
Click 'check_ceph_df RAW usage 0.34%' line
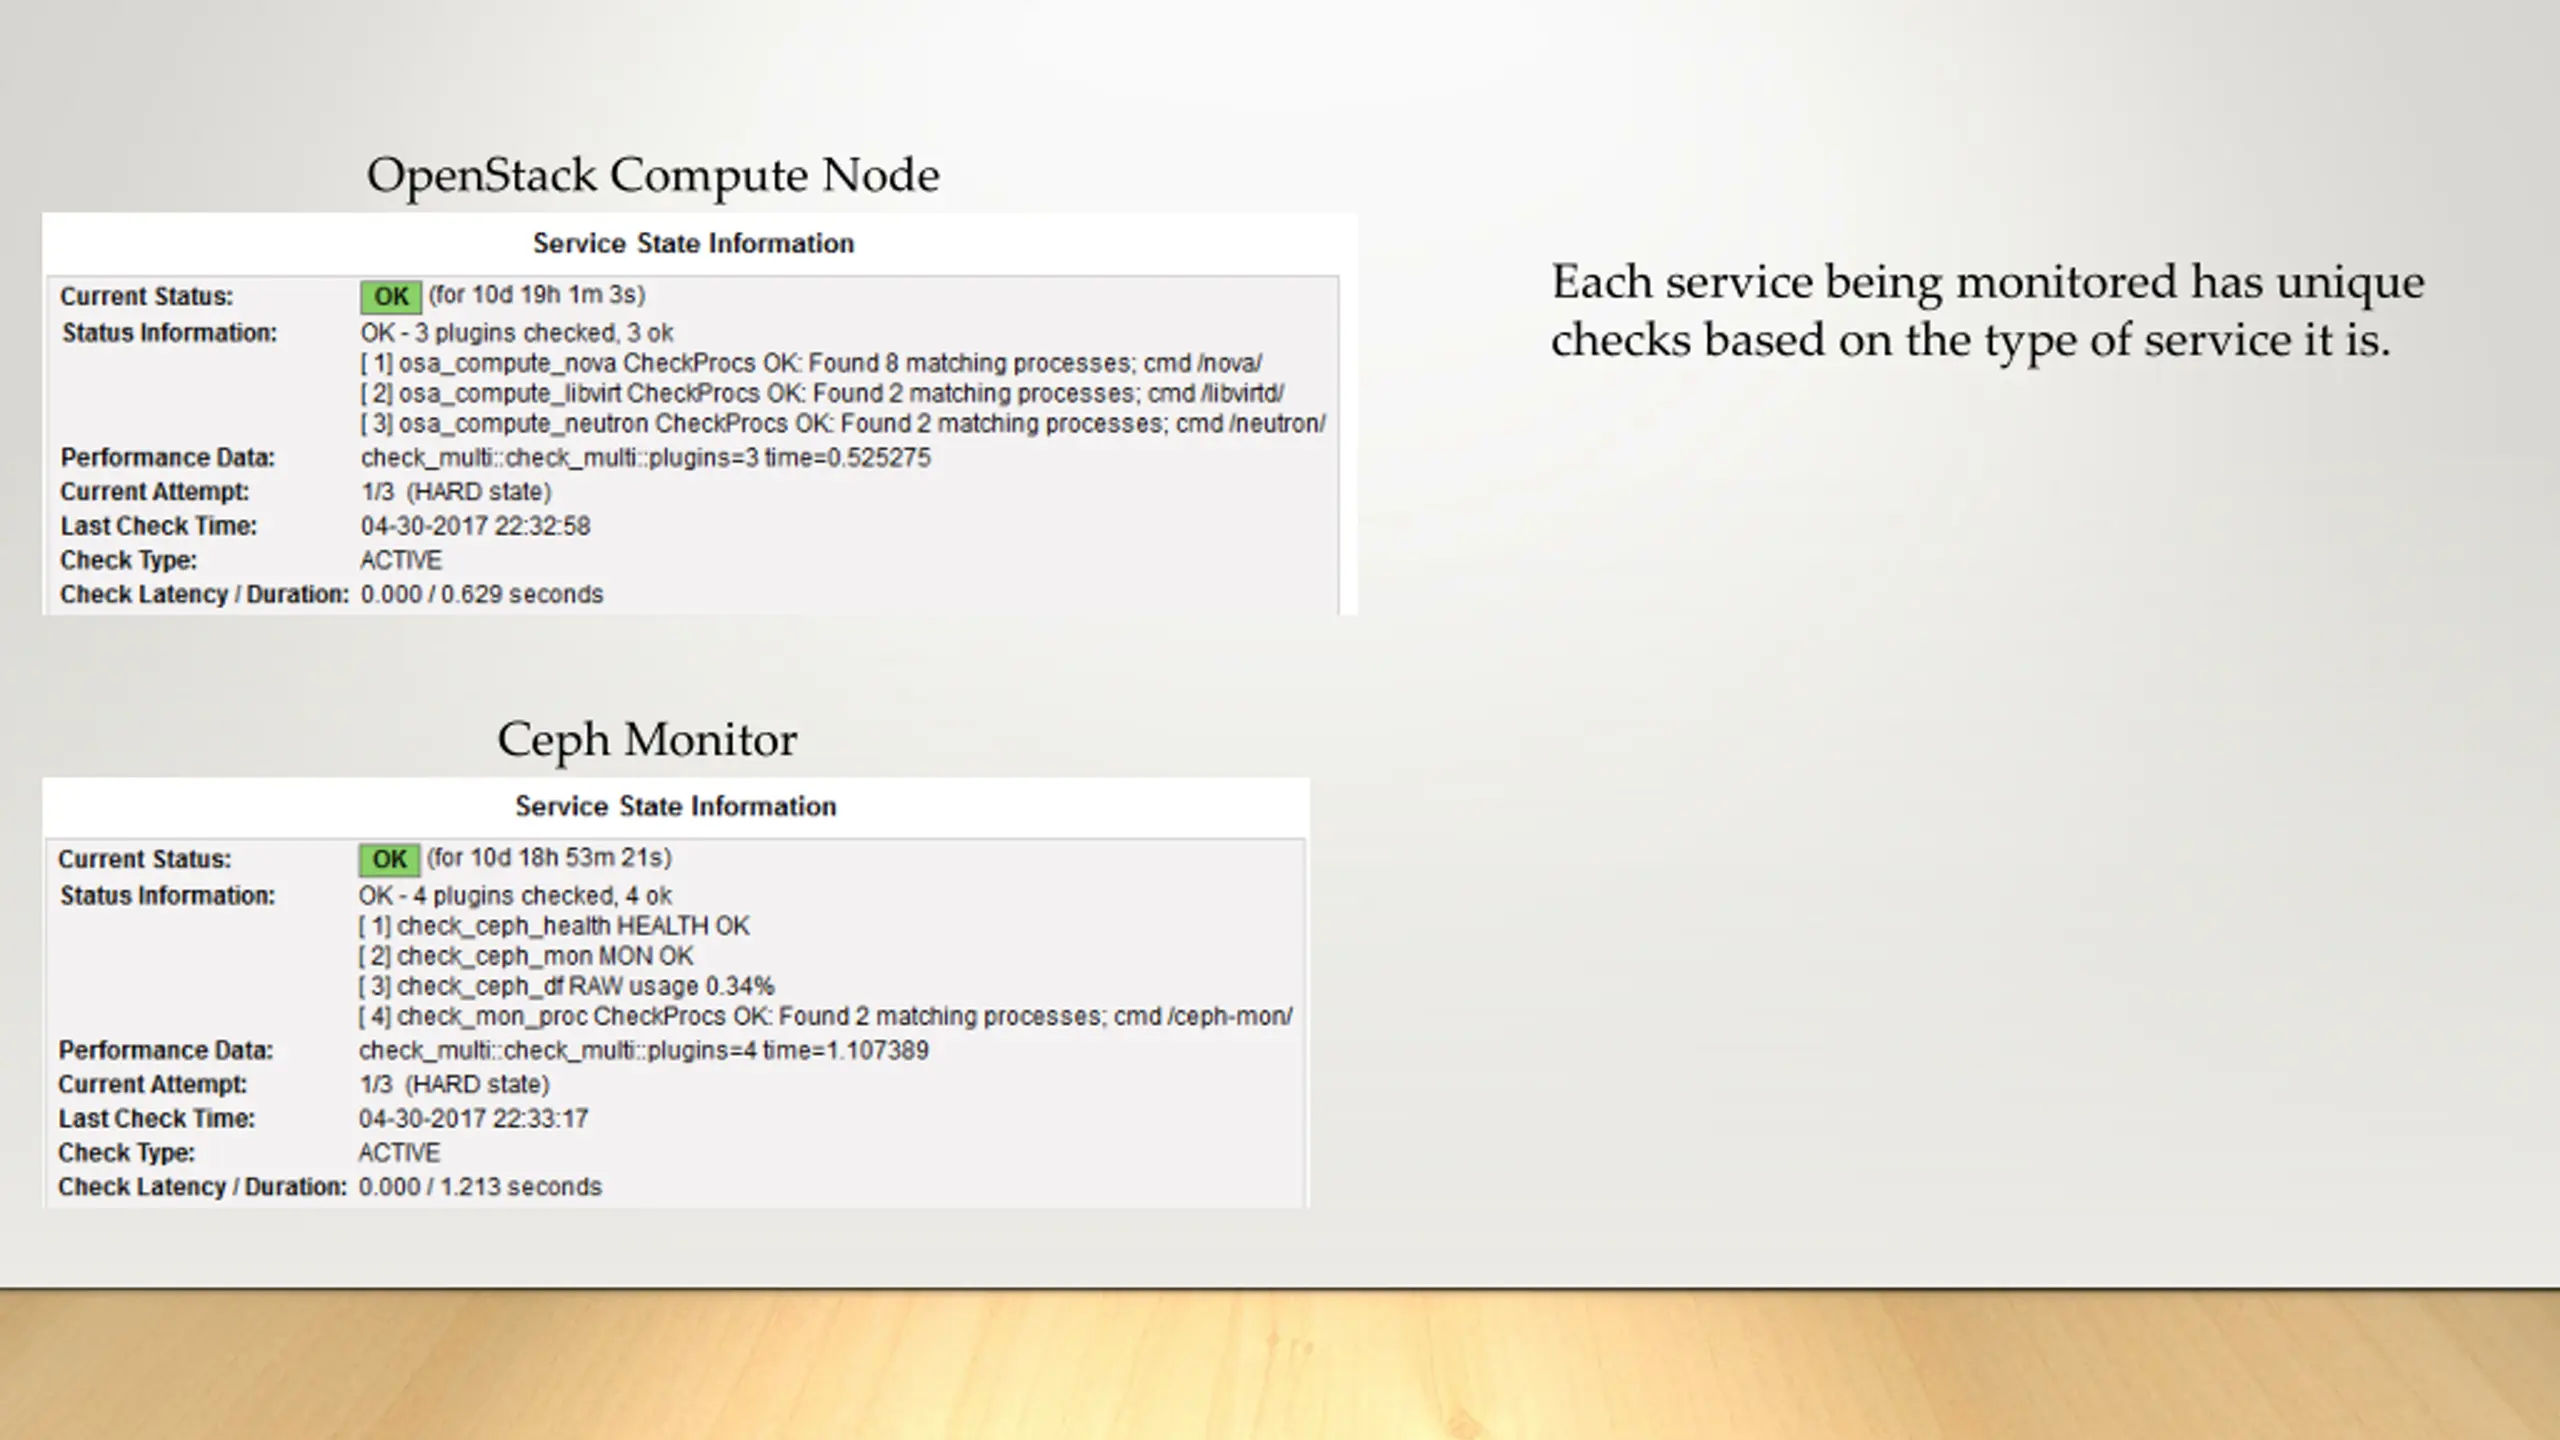567,986
